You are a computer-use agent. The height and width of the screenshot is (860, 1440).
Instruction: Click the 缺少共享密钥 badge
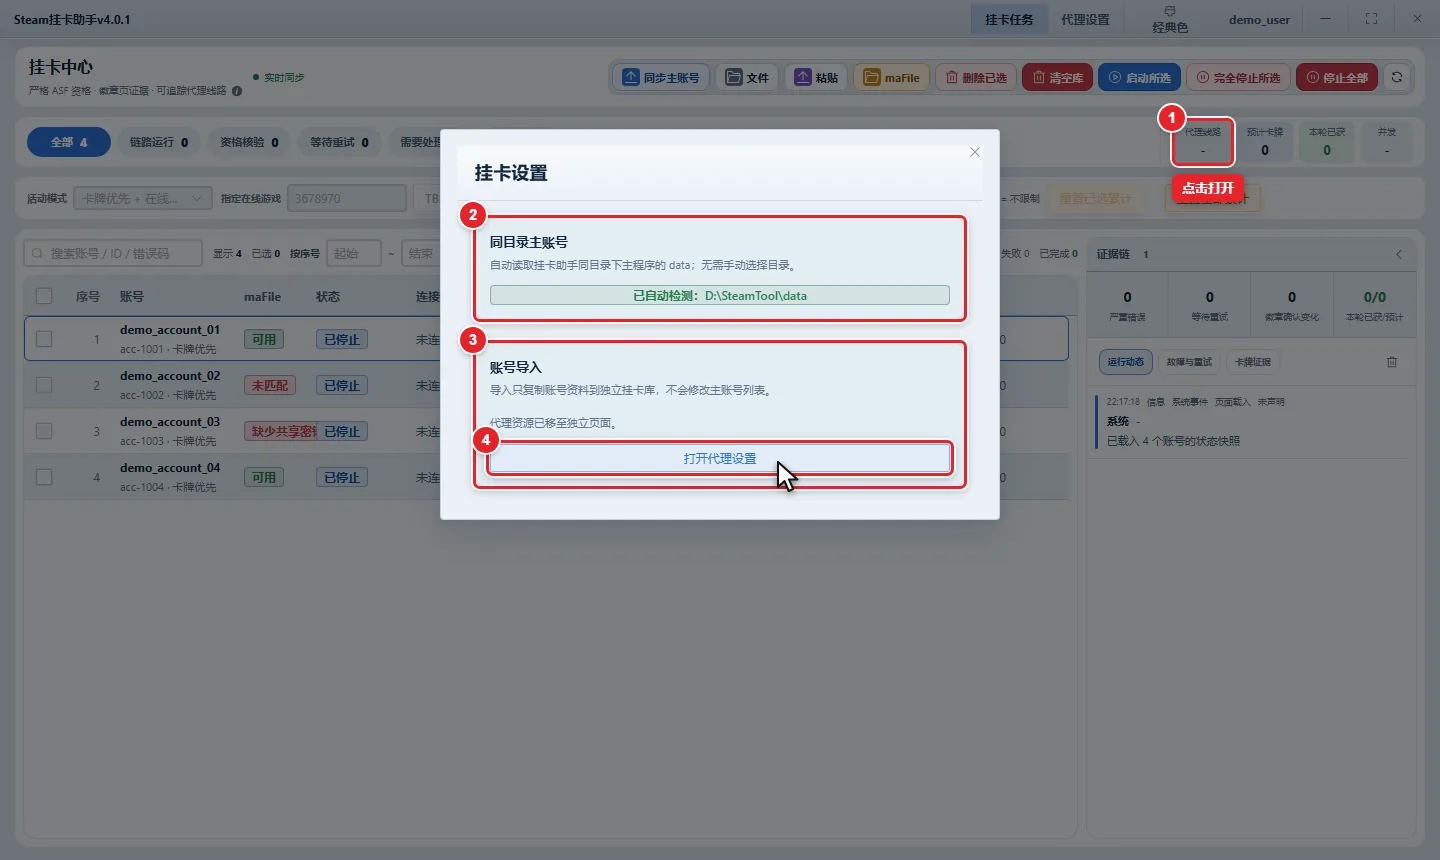tap(281, 431)
